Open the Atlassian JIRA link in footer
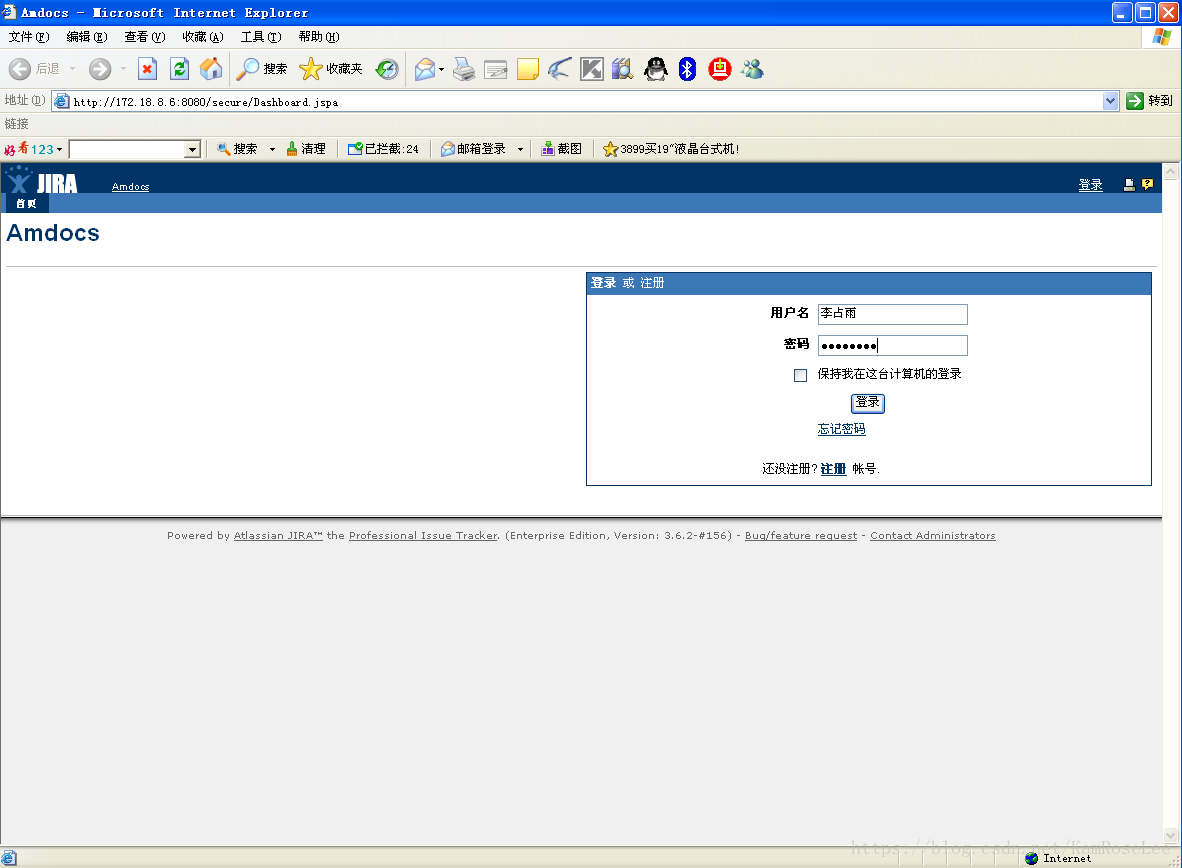Image resolution: width=1182 pixels, height=868 pixels. [278, 535]
